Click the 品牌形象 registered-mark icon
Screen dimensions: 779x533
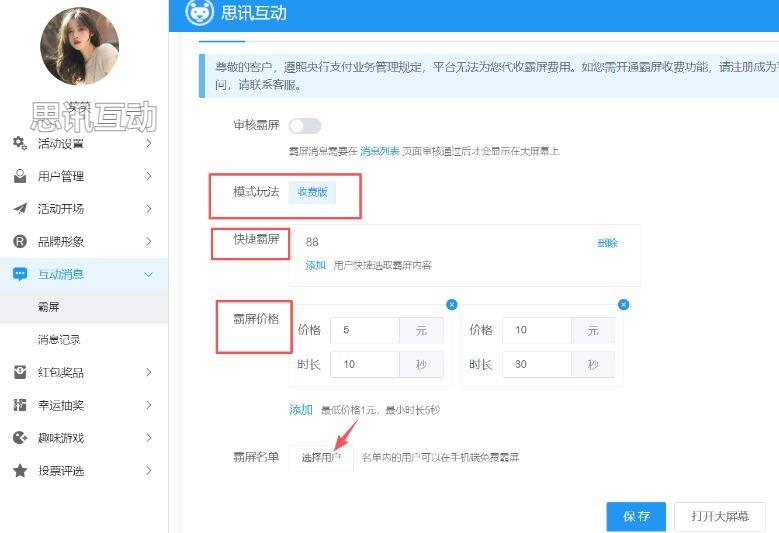19,241
